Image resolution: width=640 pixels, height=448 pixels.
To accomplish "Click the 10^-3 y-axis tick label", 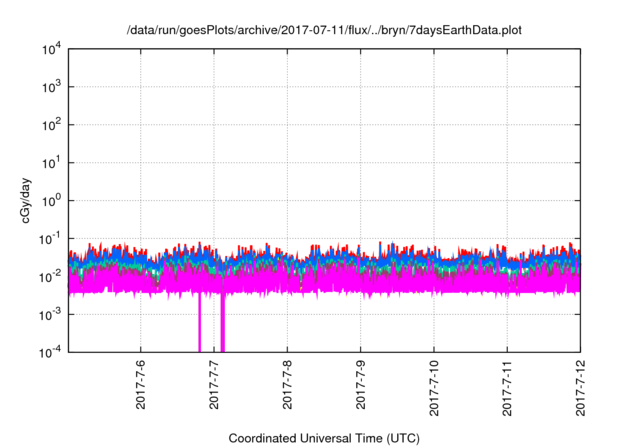I will tap(50, 315).
